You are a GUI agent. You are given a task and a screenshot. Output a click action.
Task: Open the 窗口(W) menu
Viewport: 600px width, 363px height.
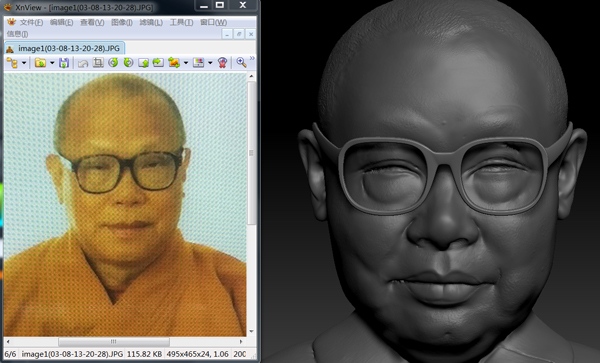(214, 23)
